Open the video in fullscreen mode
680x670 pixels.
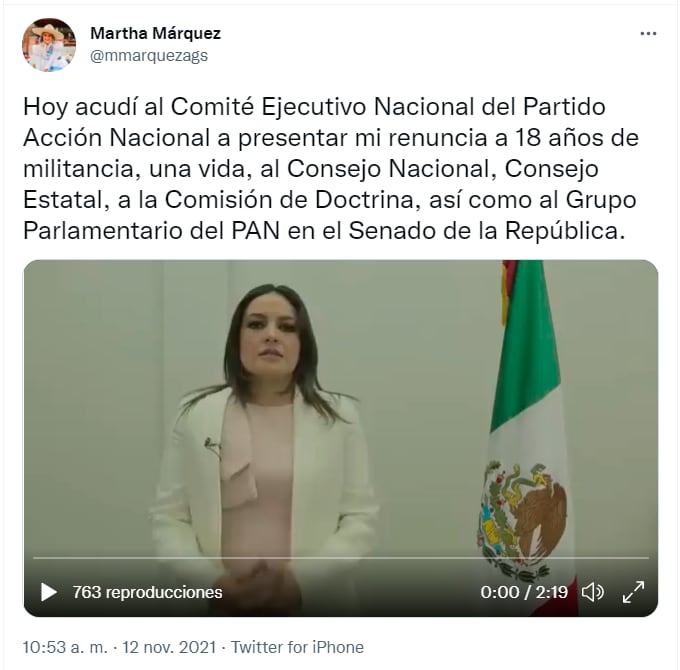click(x=633, y=592)
